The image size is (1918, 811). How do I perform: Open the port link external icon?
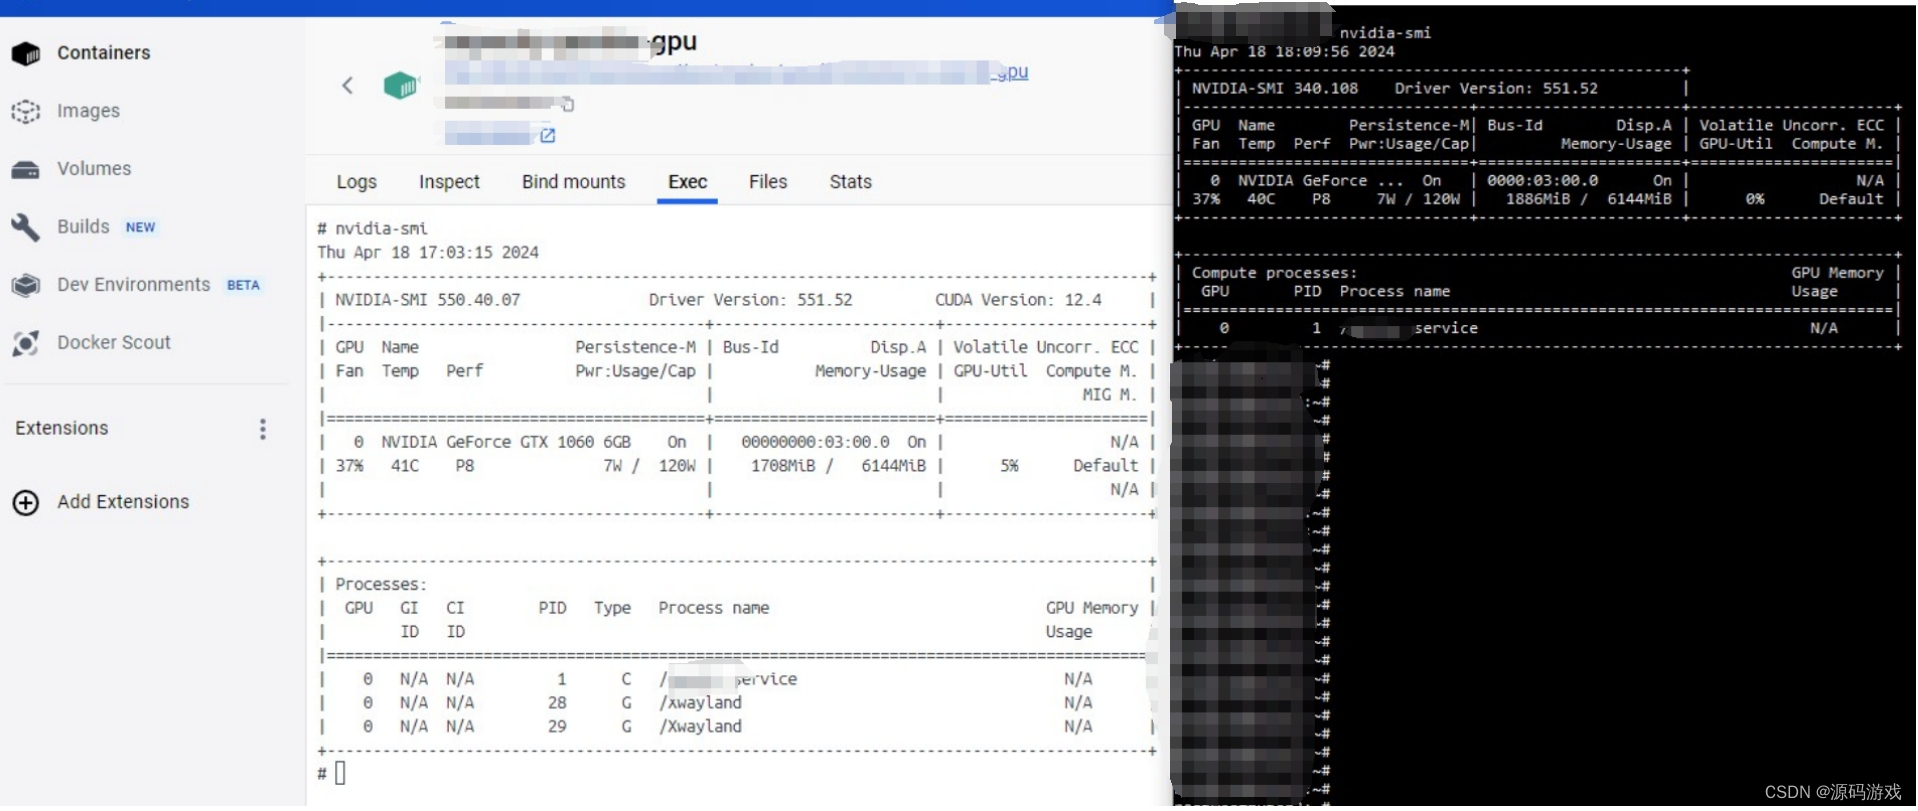(x=547, y=135)
